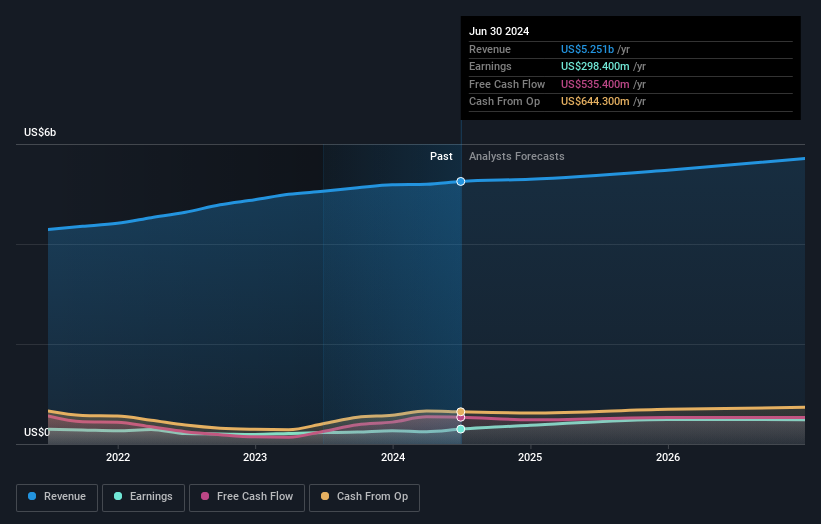The image size is (821, 524).
Task: Click the Free Cash Flow label in tooltip
Action: (507, 84)
